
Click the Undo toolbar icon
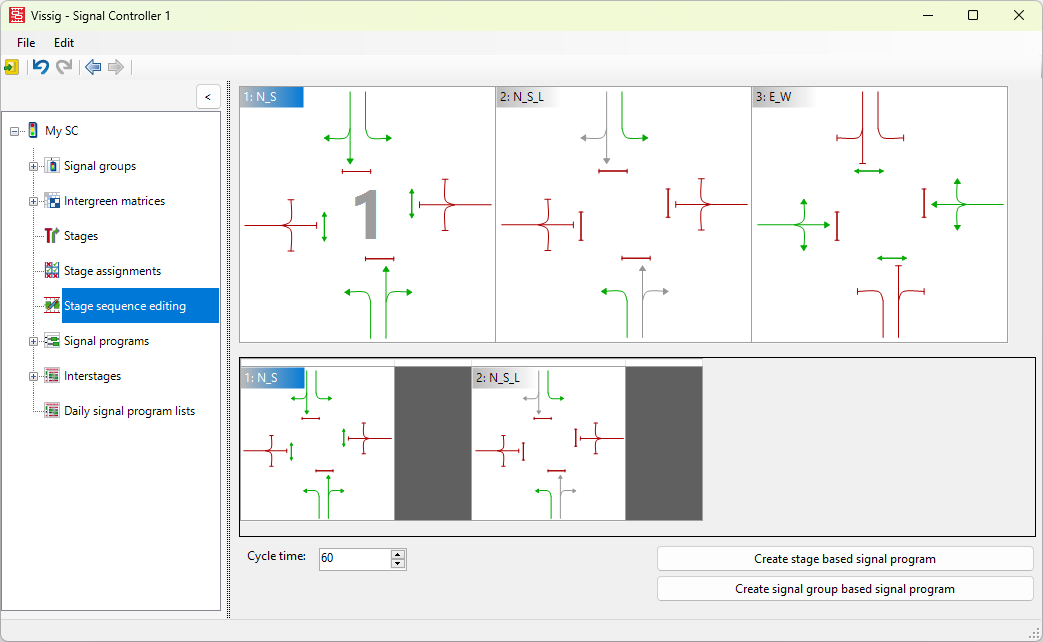(41, 67)
